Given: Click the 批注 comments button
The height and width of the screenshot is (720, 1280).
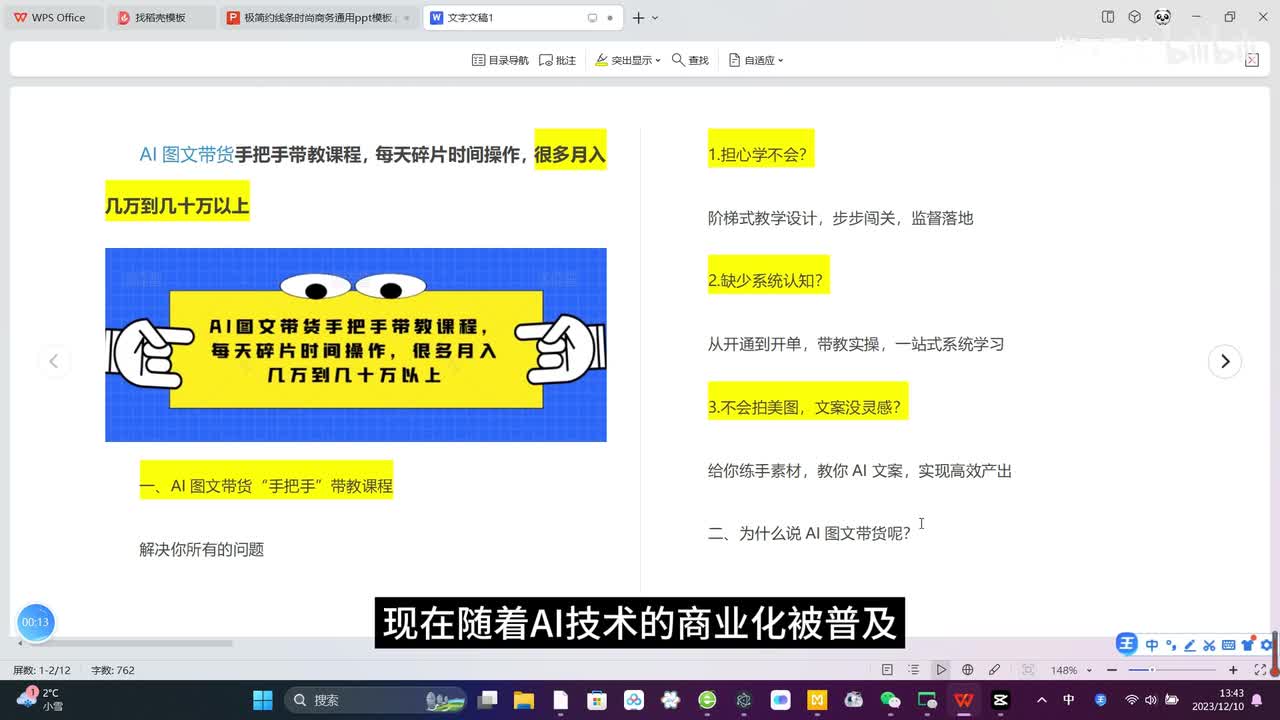Looking at the screenshot, I should pos(557,60).
